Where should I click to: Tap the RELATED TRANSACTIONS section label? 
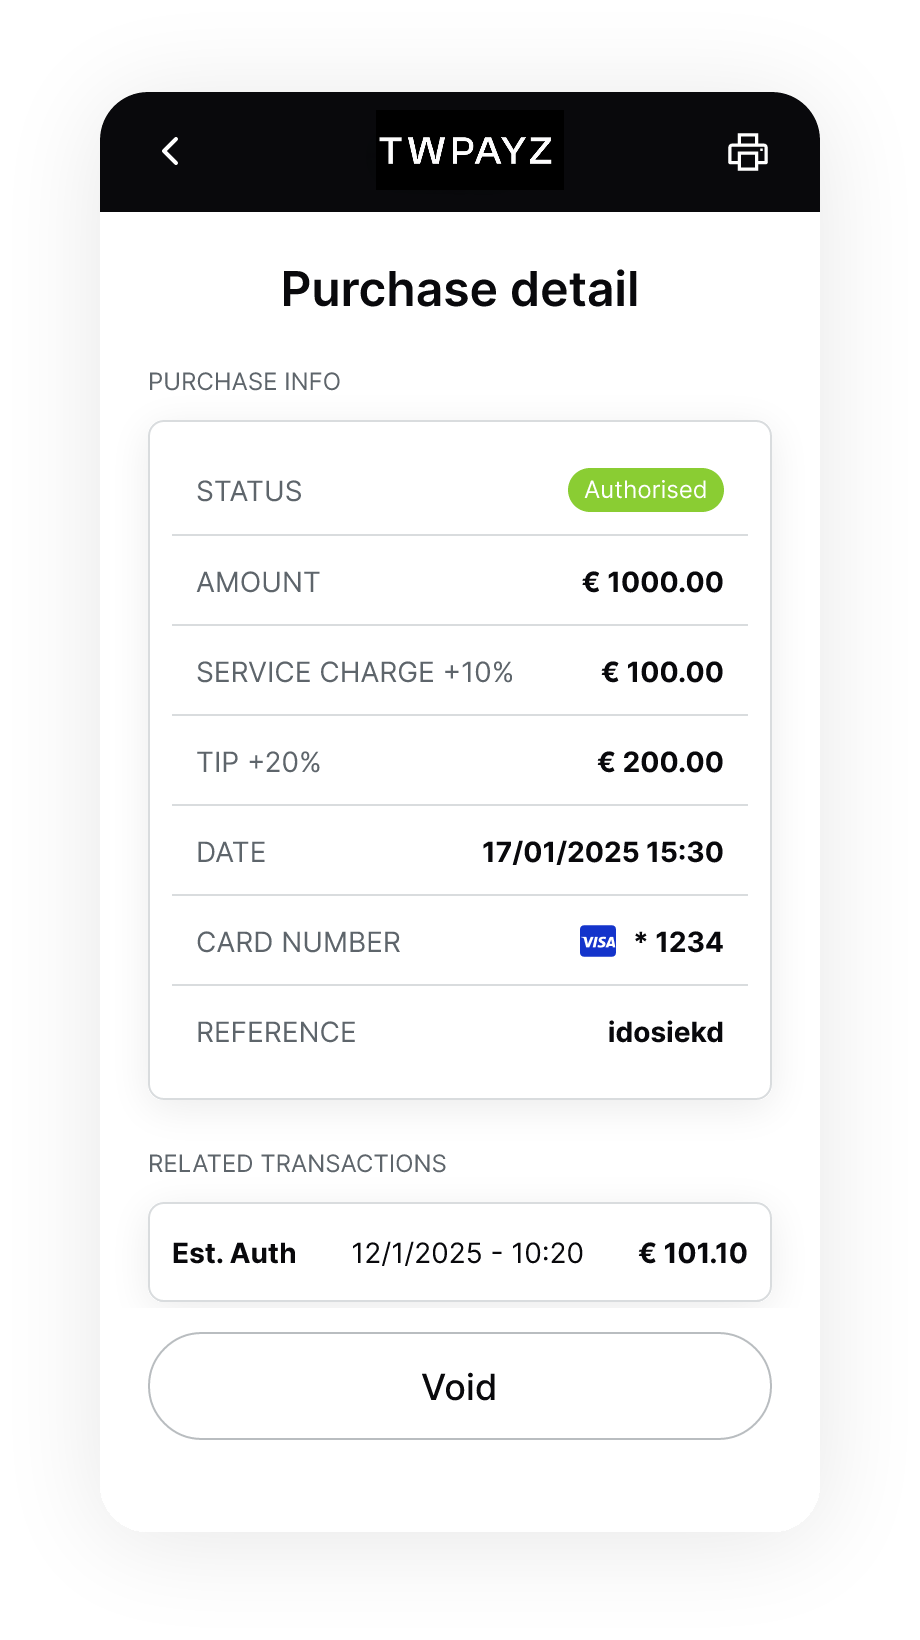point(298,1164)
